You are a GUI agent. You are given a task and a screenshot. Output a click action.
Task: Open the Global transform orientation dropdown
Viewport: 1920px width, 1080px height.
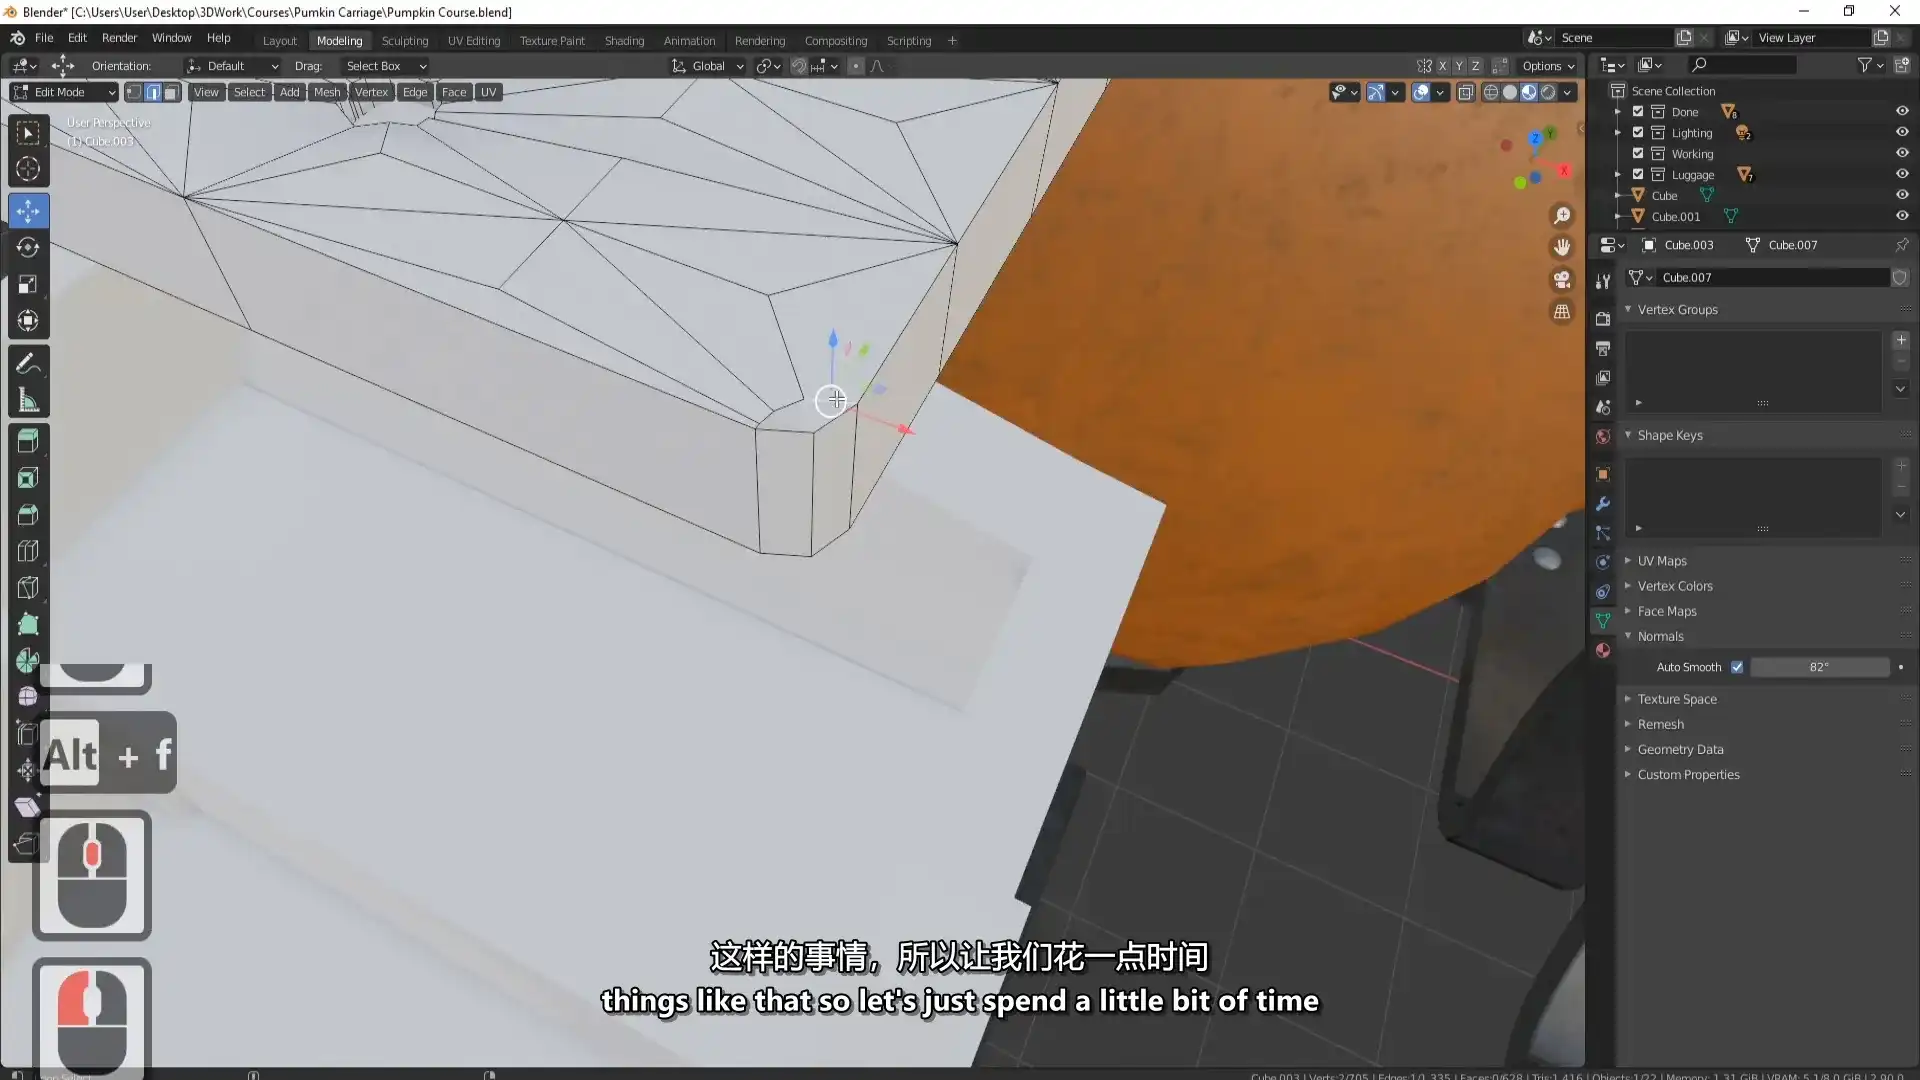click(707, 66)
